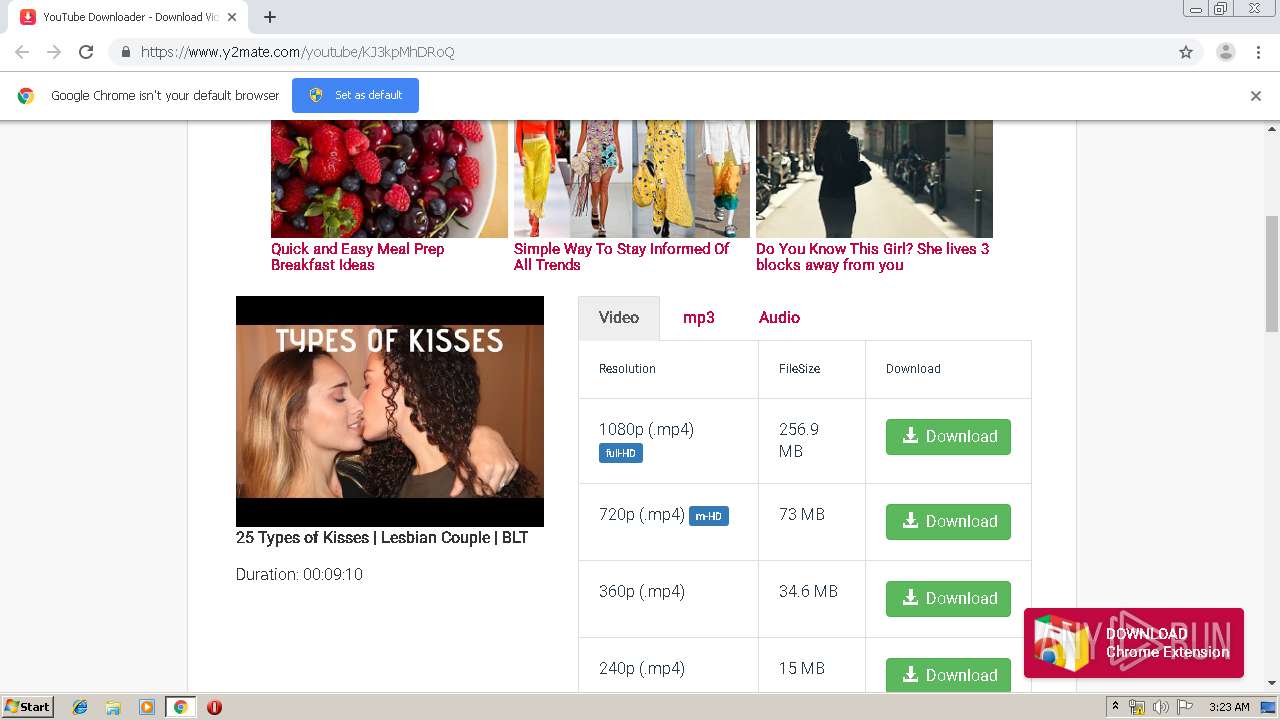This screenshot has height=720, width=1280.
Task: Download the 1080p mp4 video
Action: pyautogui.click(x=948, y=437)
